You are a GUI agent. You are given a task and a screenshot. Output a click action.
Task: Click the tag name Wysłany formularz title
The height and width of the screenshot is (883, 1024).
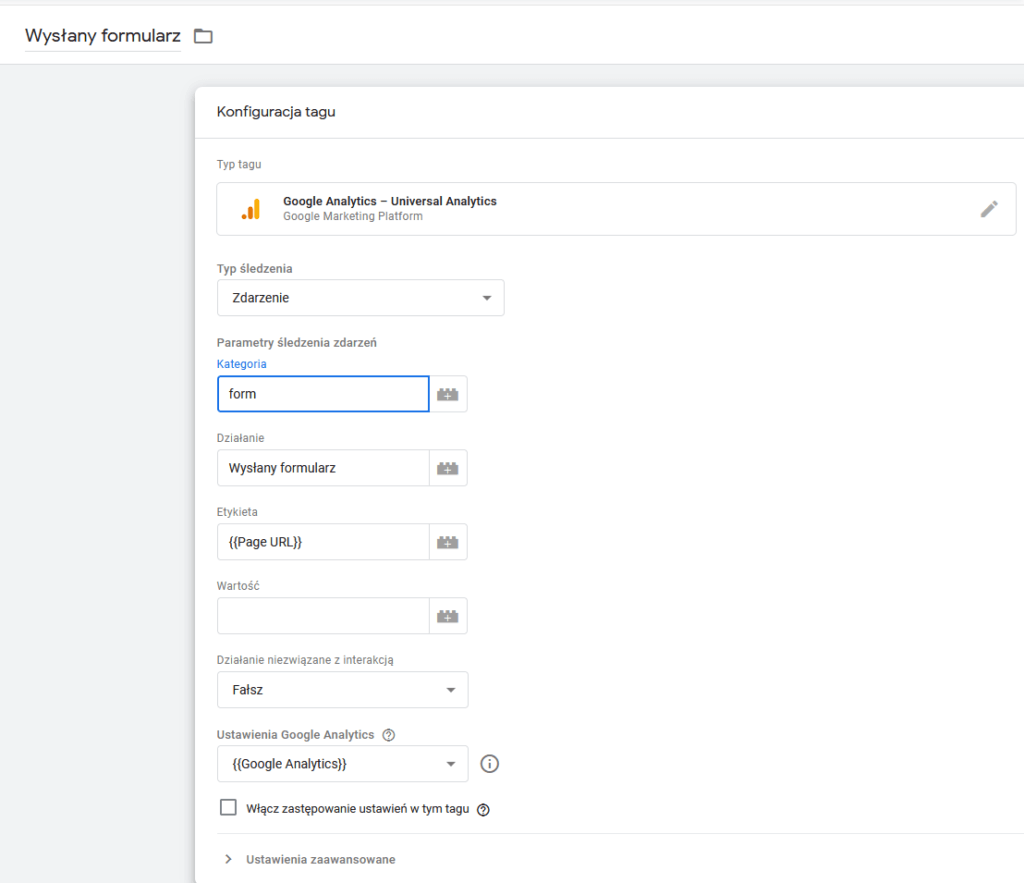tap(103, 37)
